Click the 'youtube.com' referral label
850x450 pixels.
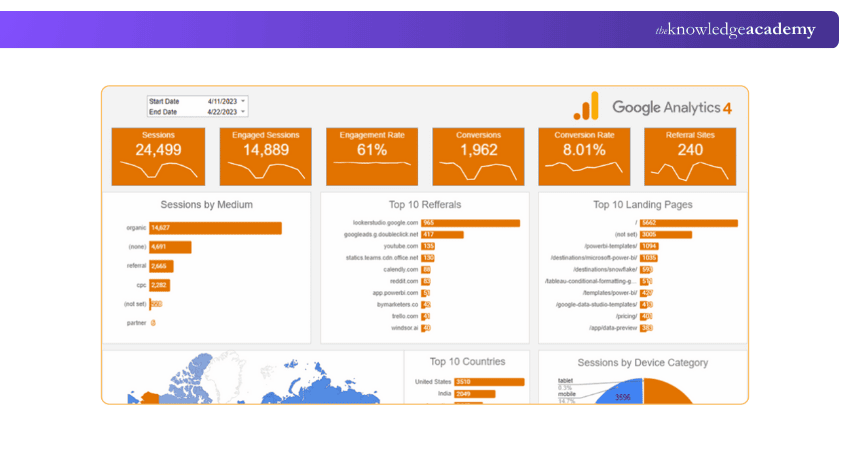(x=401, y=246)
